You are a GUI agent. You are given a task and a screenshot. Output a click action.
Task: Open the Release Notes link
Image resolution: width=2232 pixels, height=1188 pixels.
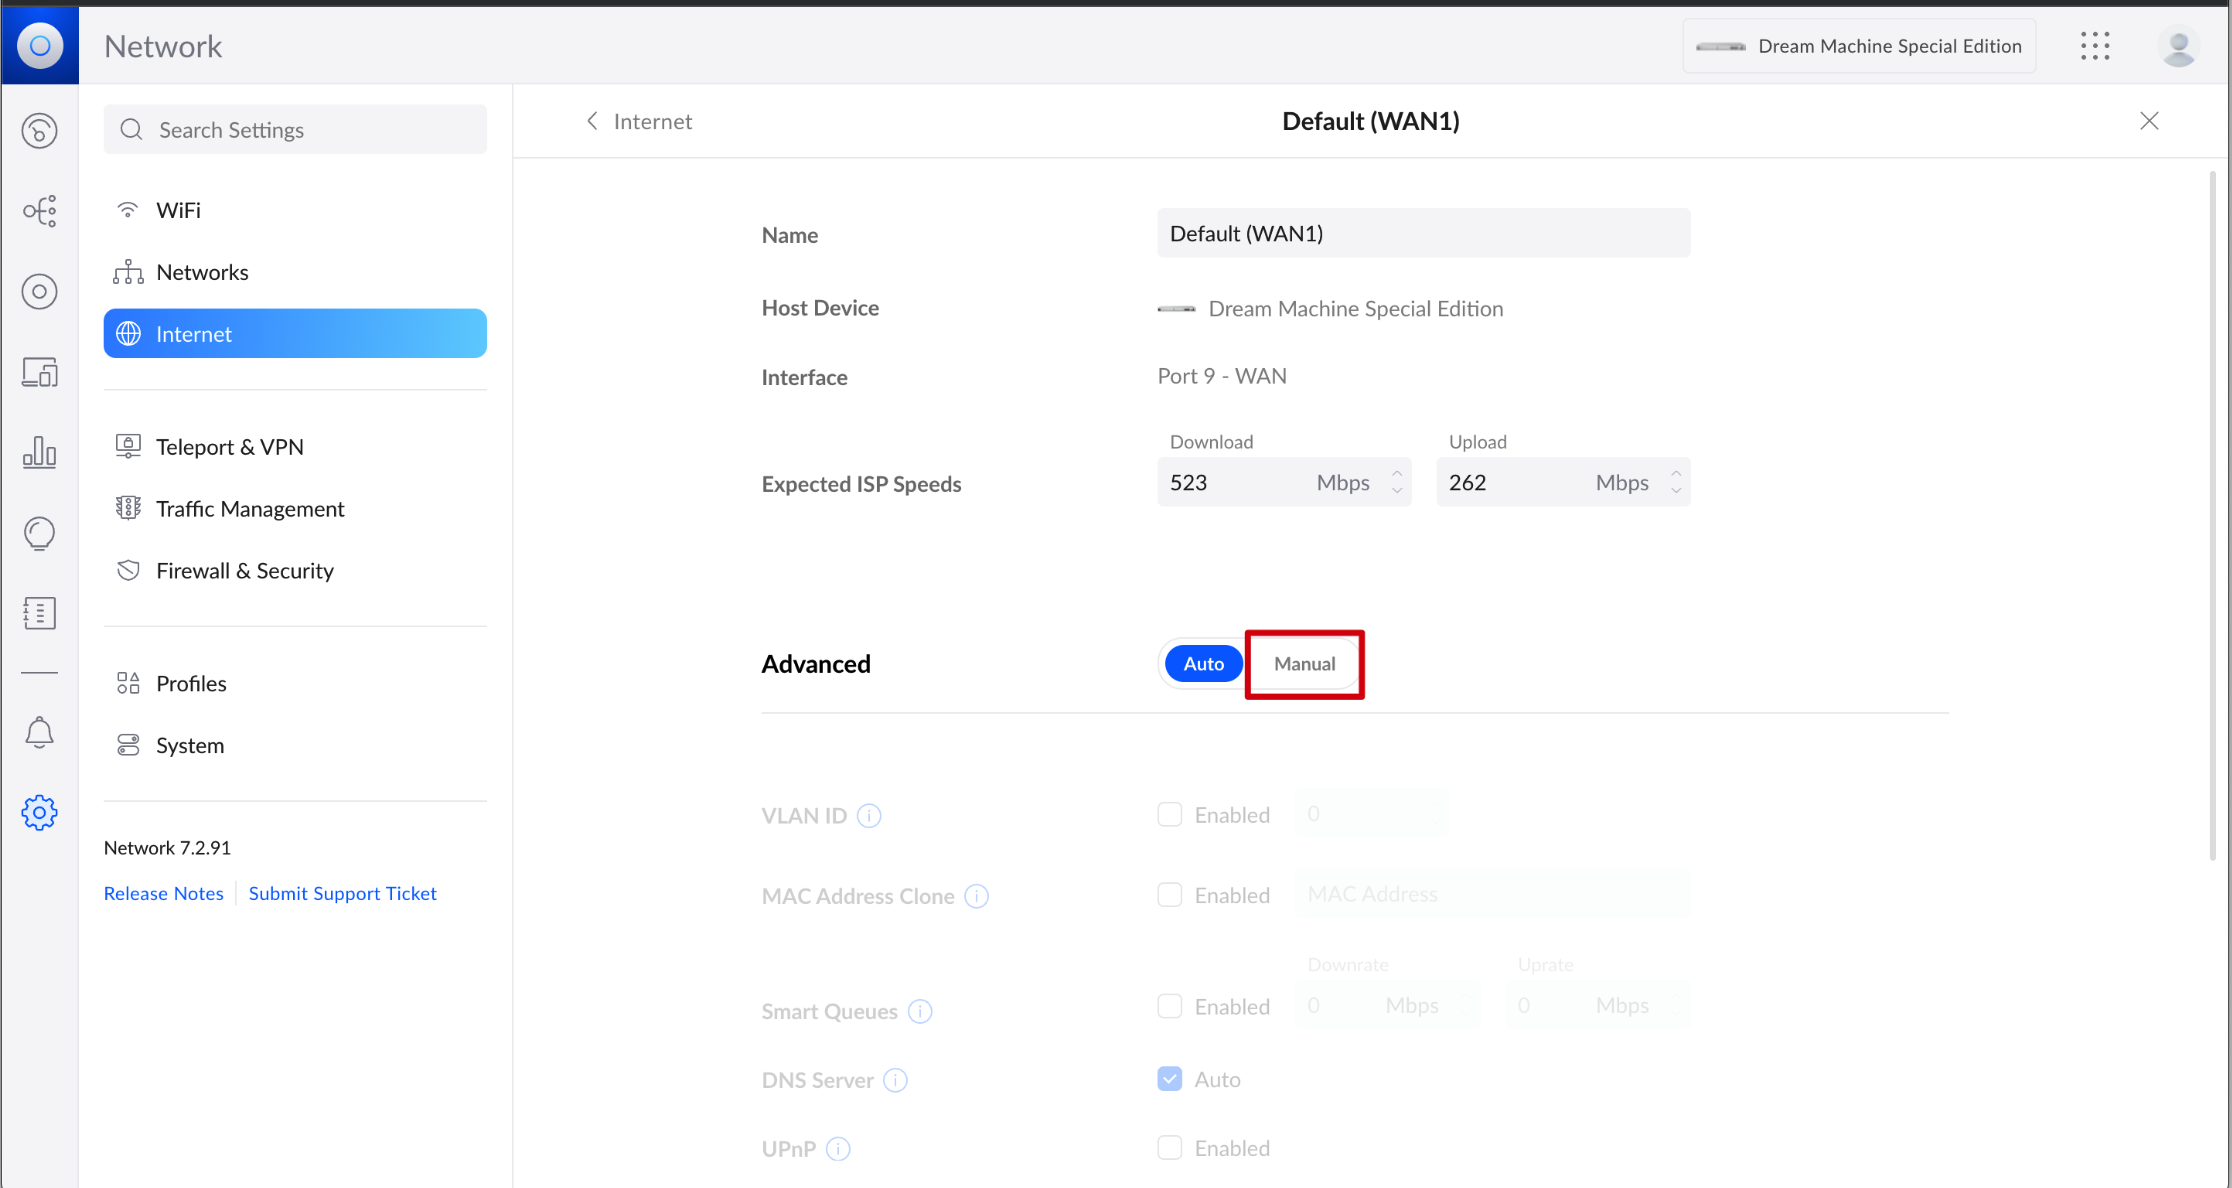point(164,893)
